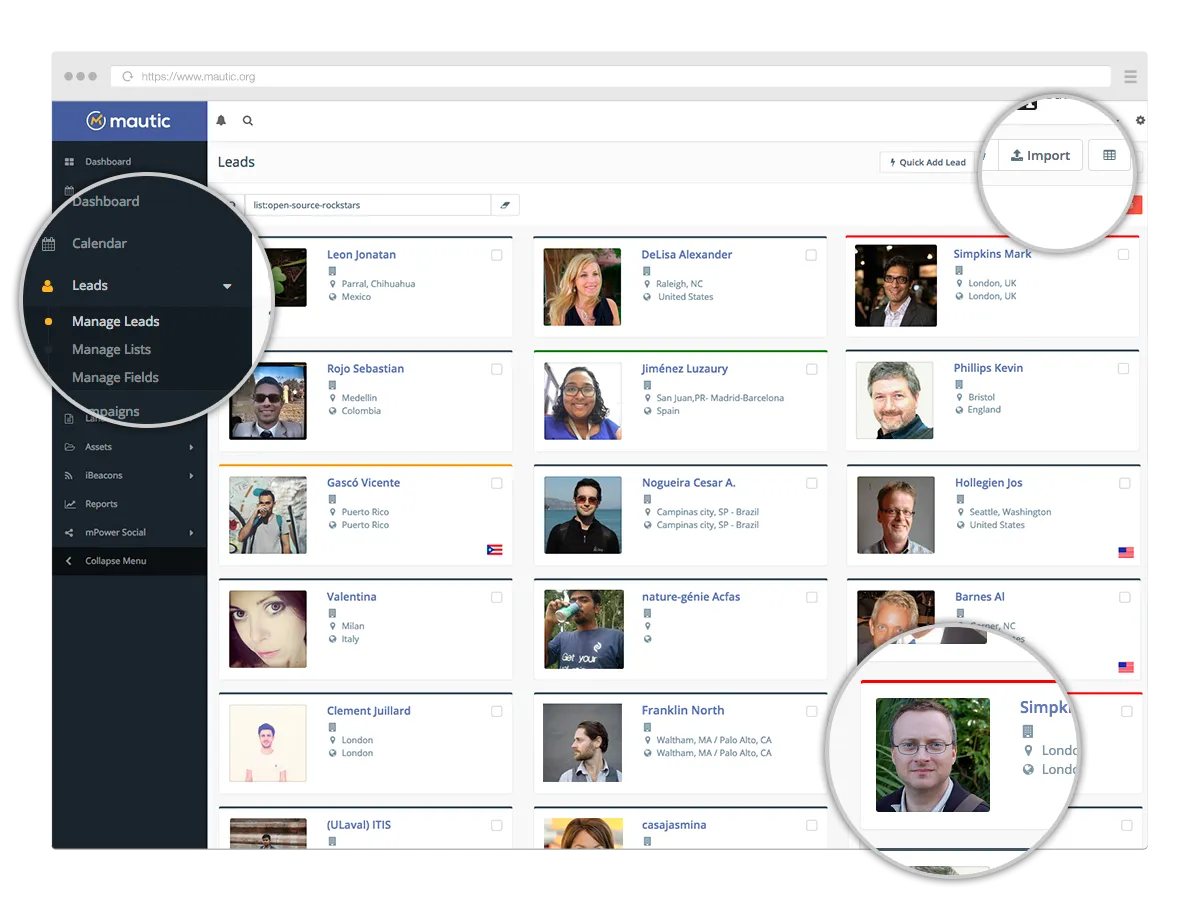1200x900 pixels.
Task: Click the globe icon beside Colombia
Action: pos(333,411)
